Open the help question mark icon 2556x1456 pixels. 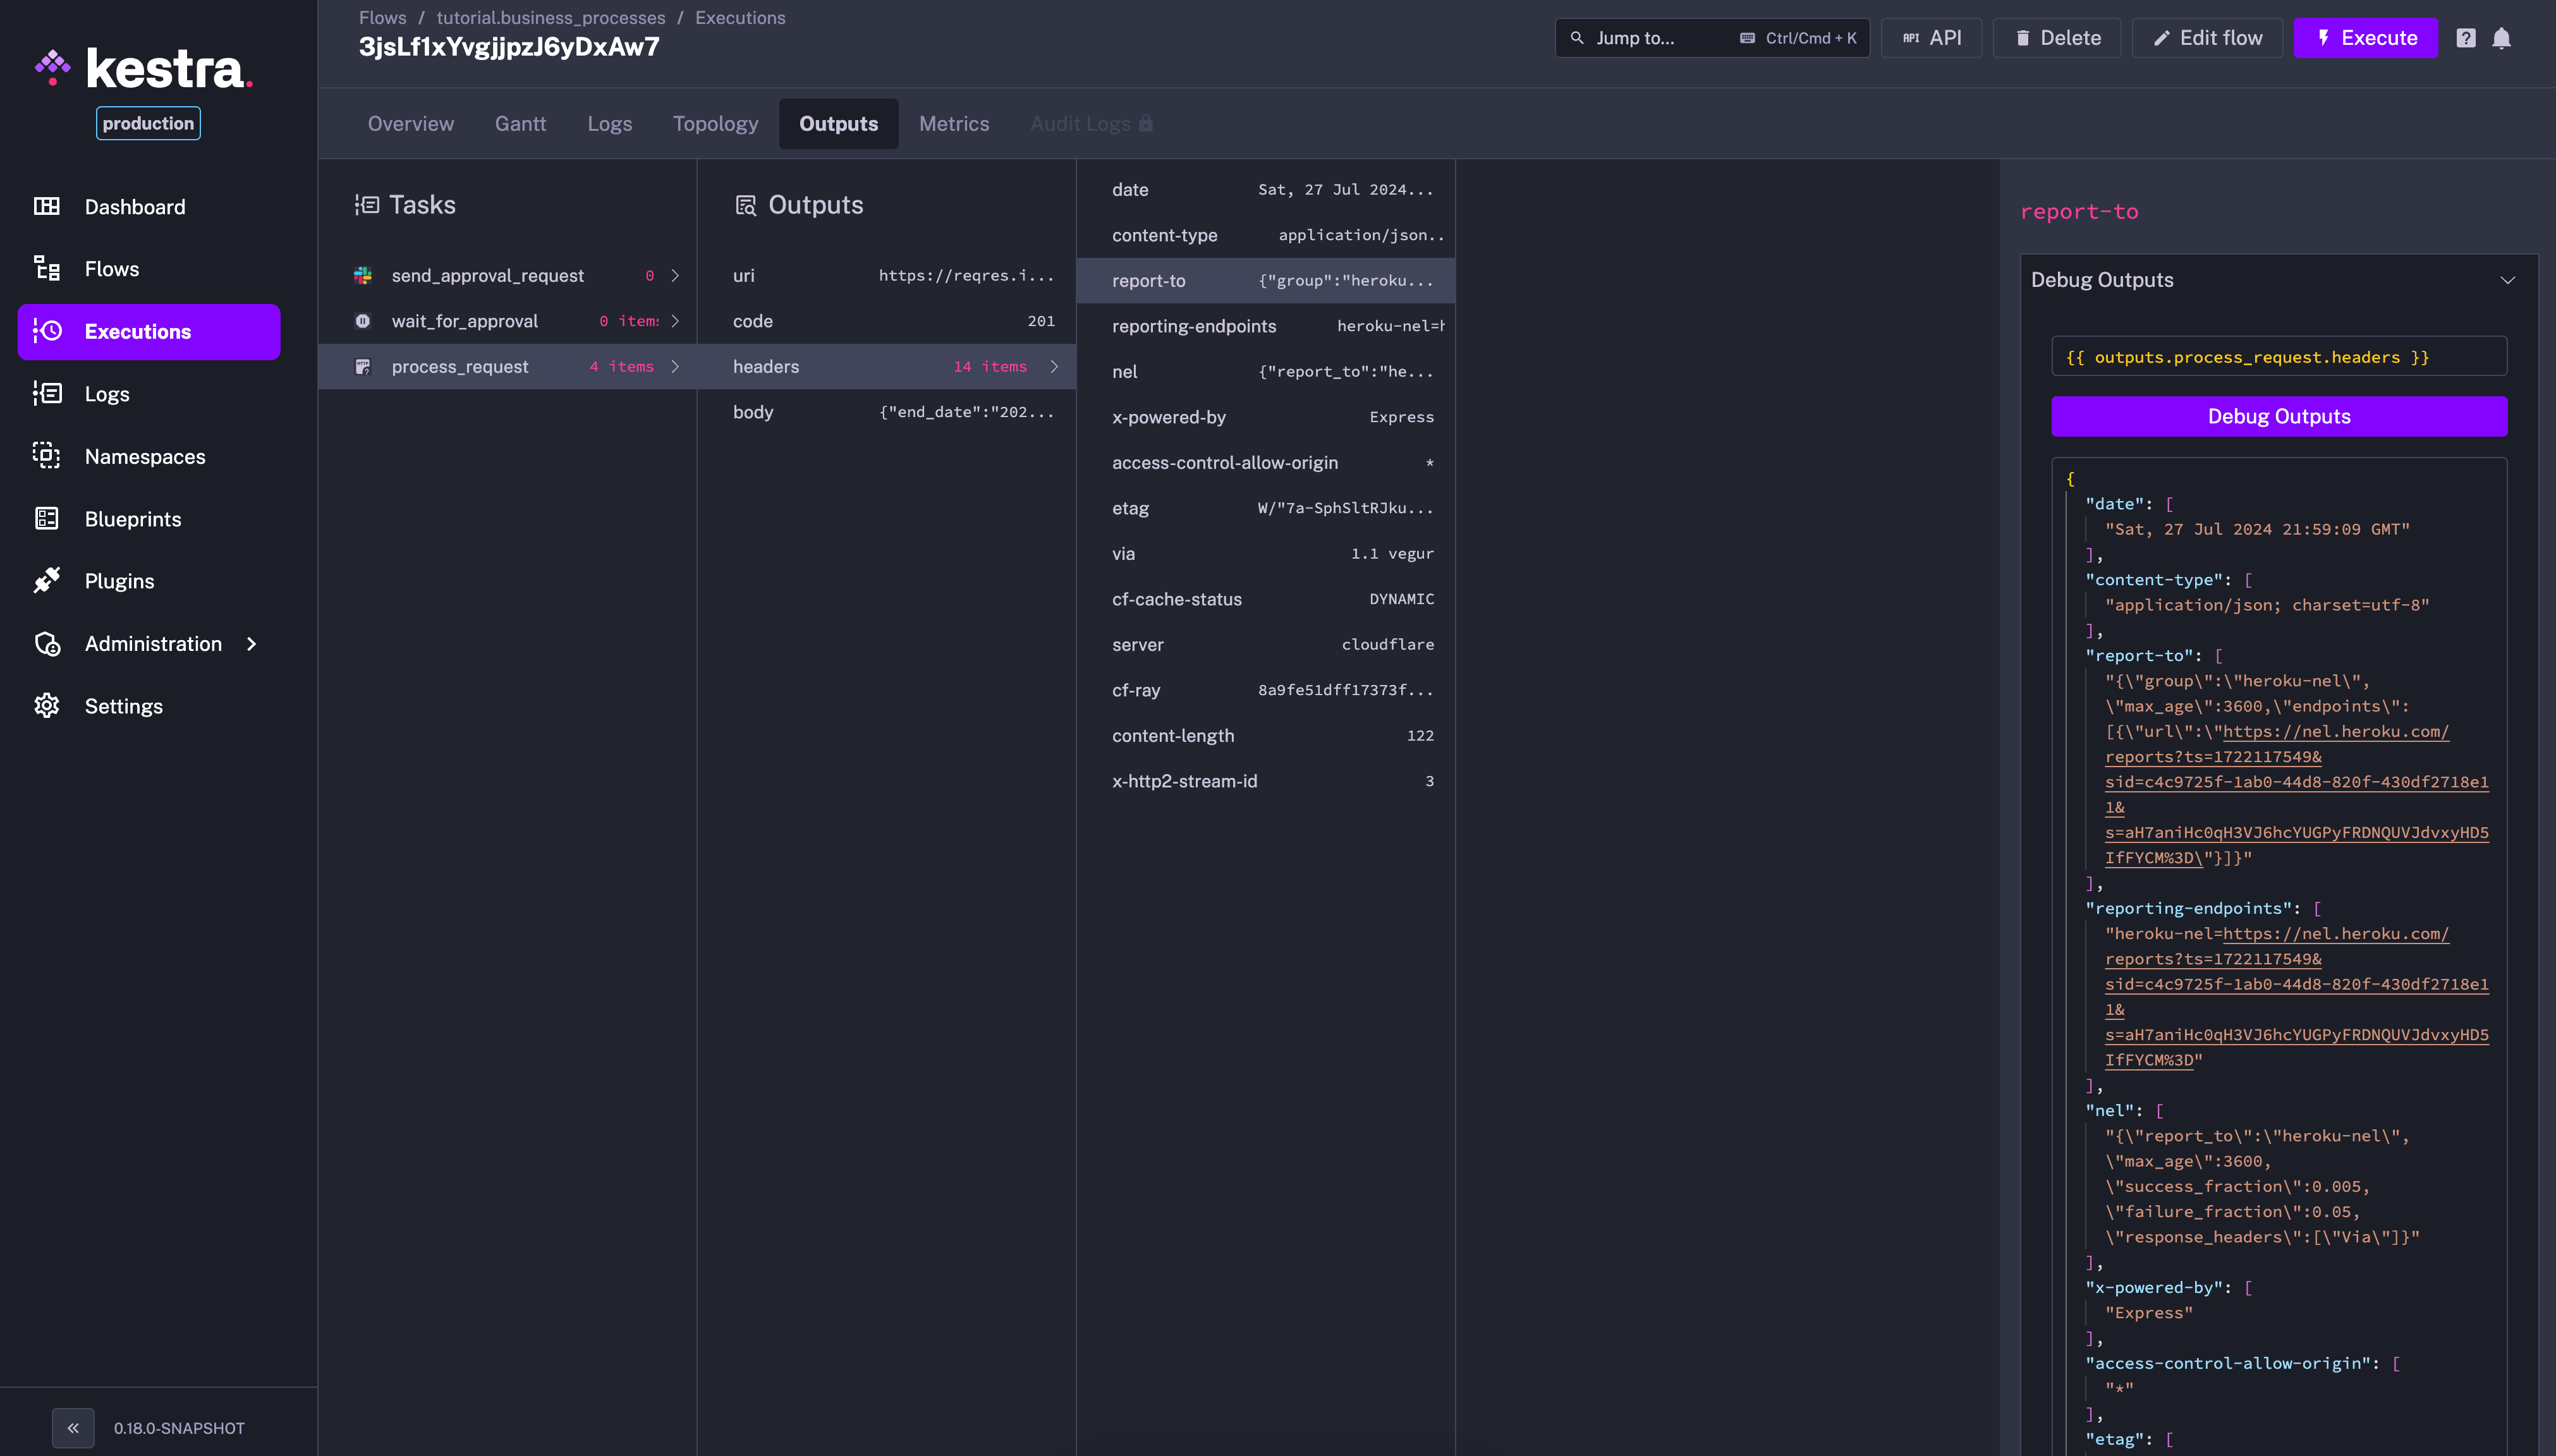pos(2466,38)
